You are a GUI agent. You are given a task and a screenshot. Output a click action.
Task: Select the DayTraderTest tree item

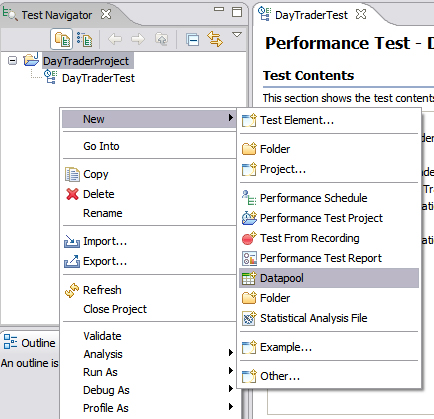pyautogui.click(x=98, y=78)
